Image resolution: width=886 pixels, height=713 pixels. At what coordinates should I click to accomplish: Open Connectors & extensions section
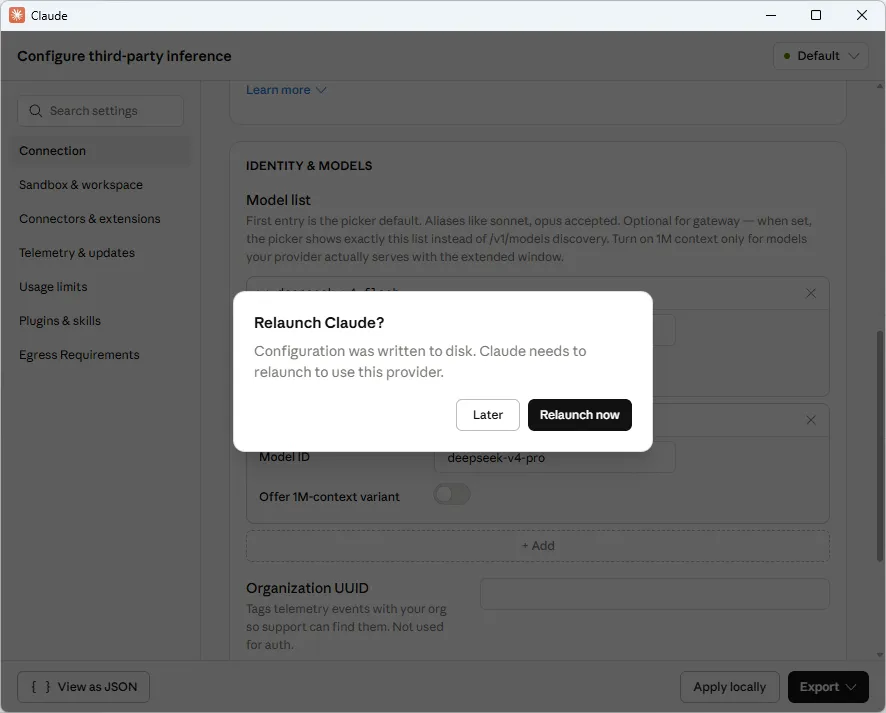pyautogui.click(x=89, y=219)
